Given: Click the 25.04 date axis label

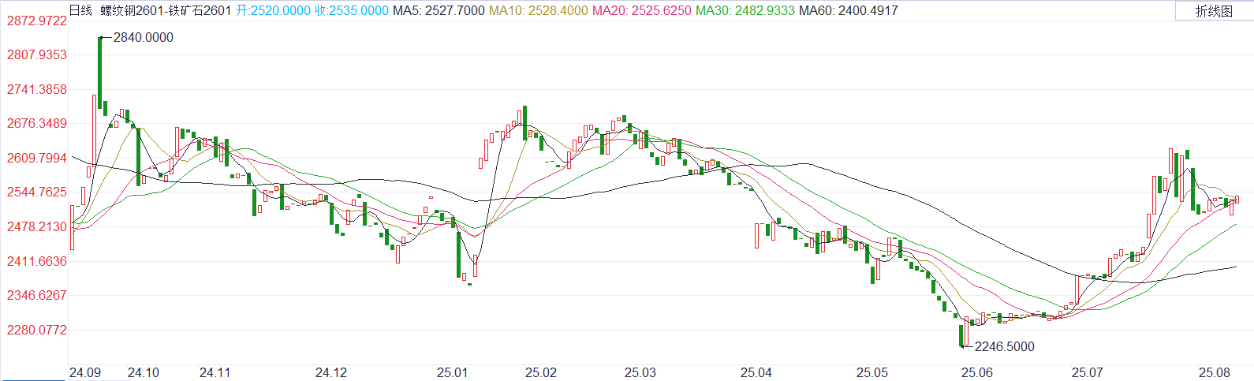Looking at the screenshot, I should pyautogui.click(x=756, y=372).
